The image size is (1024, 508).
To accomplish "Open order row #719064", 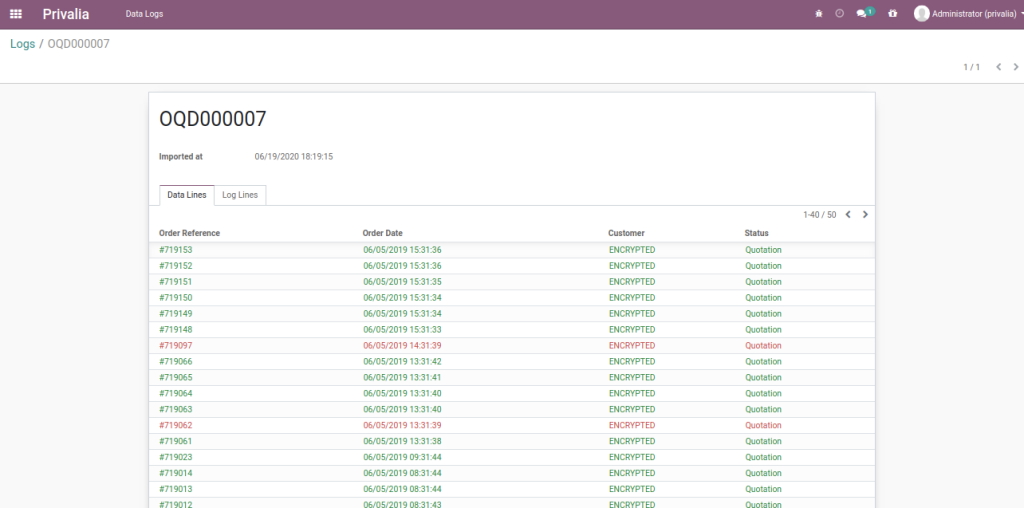I will (512, 394).
